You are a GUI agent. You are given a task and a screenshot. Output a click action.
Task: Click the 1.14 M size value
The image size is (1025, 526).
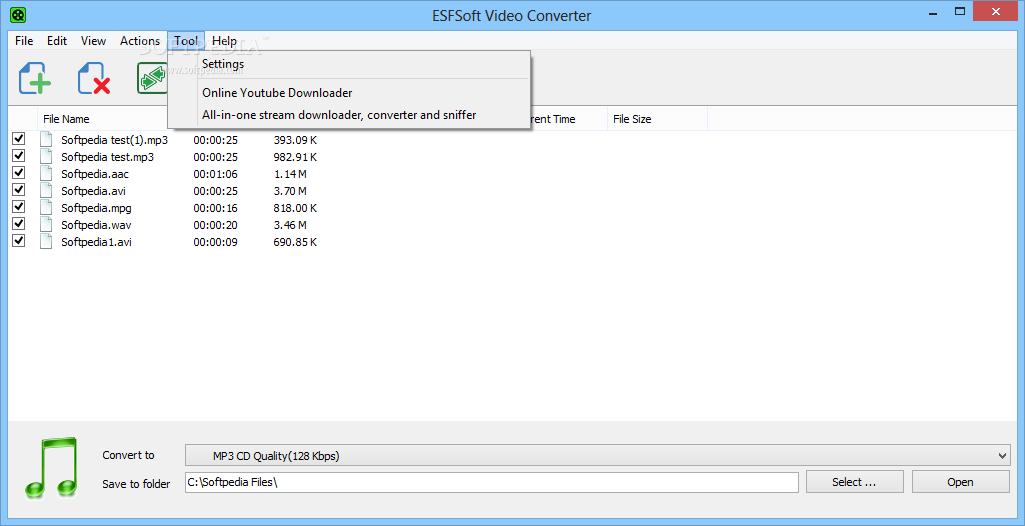pos(290,174)
